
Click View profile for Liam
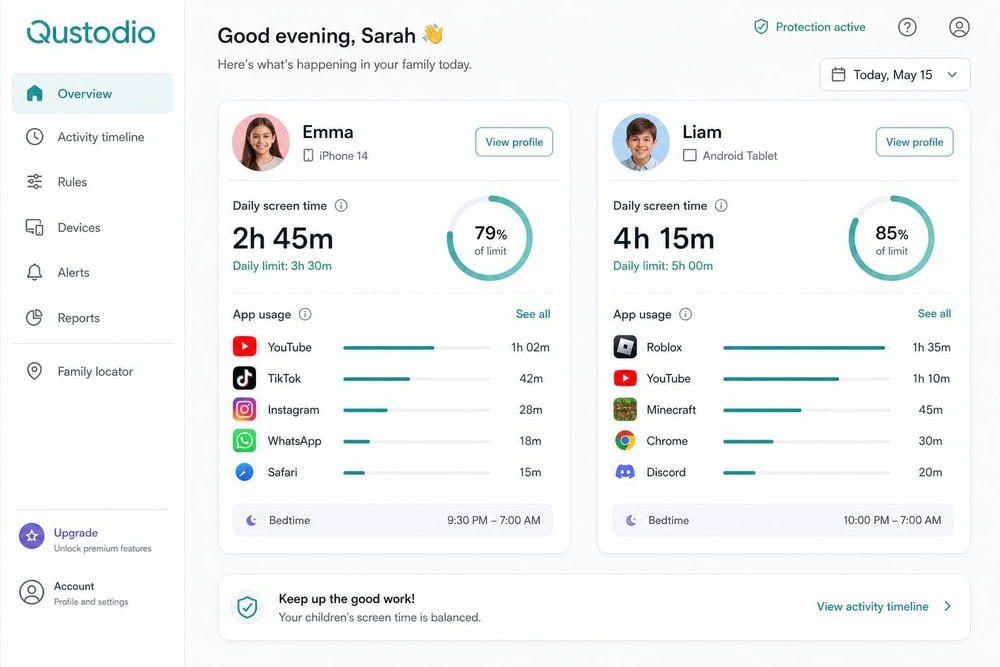[x=915, y=142]
